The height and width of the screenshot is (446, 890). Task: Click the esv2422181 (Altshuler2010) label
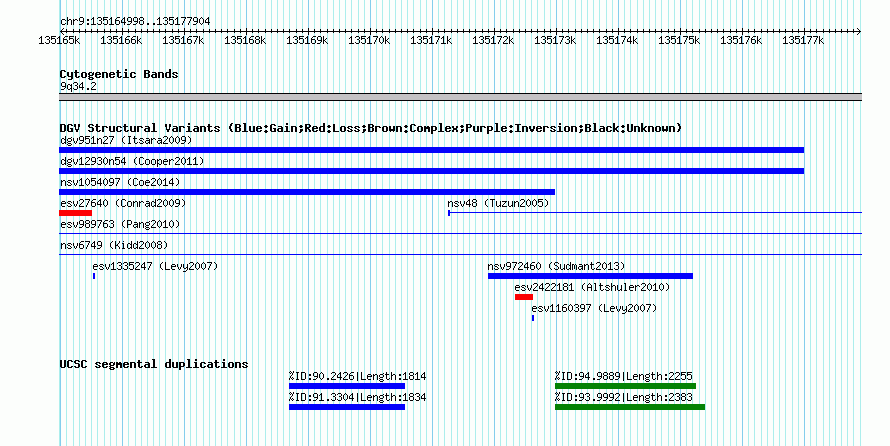click(593, 287)
